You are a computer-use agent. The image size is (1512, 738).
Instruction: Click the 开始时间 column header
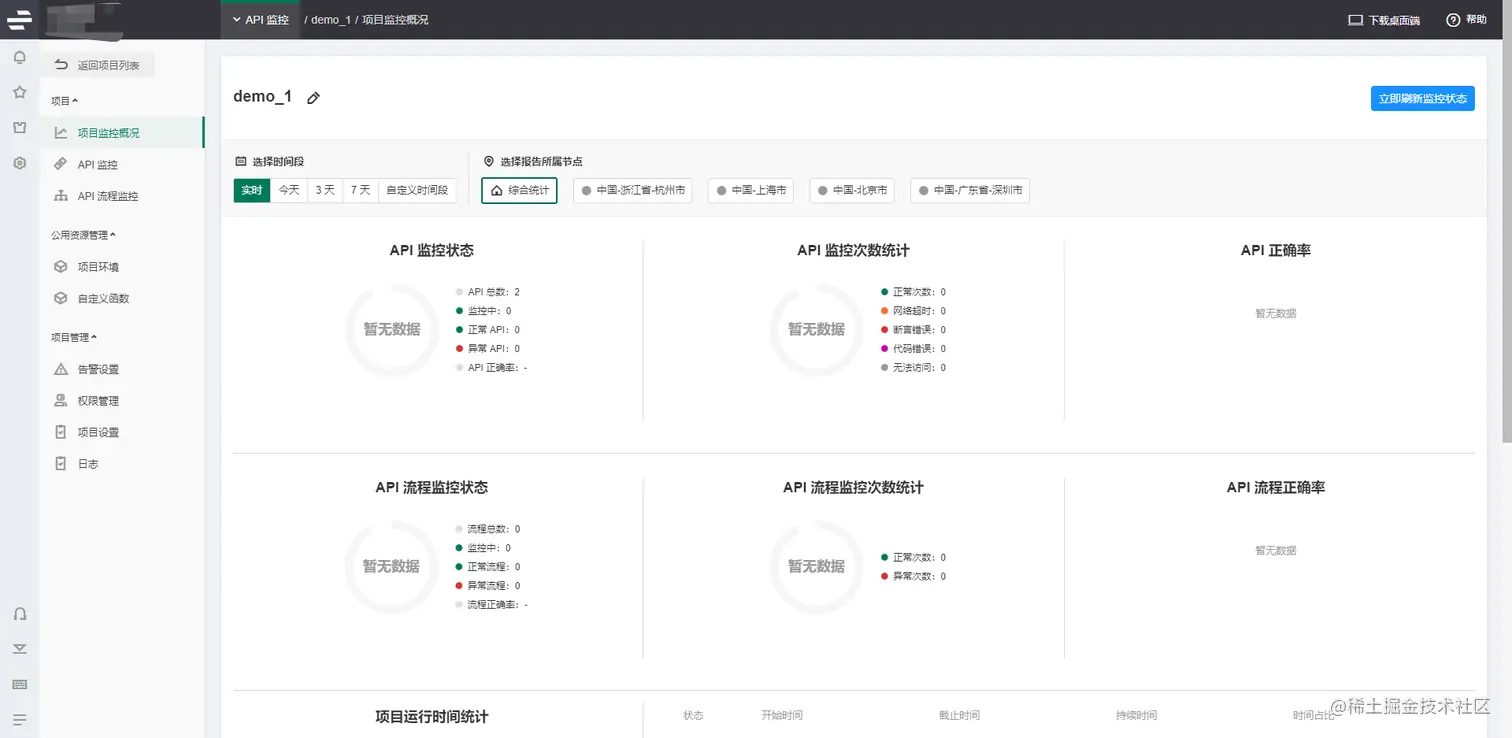click(782, 715)
